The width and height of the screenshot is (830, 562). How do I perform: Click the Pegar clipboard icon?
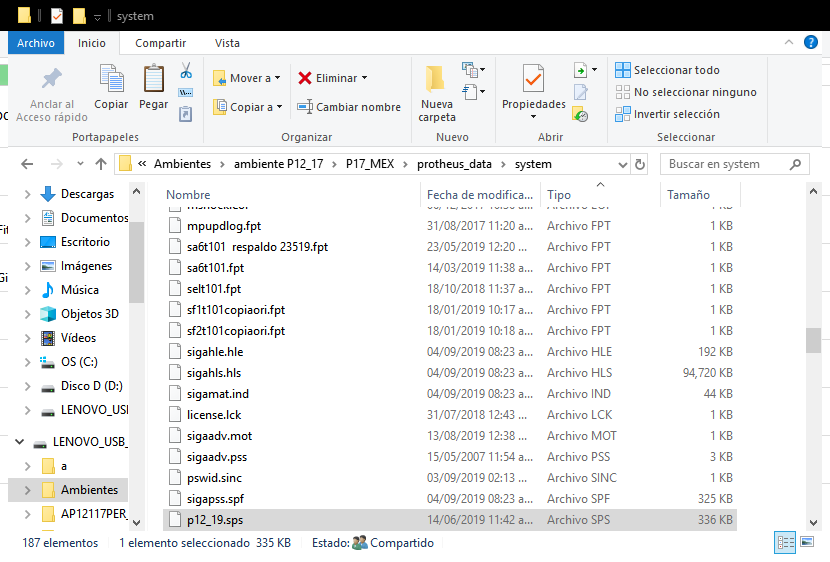coord(154,78)
